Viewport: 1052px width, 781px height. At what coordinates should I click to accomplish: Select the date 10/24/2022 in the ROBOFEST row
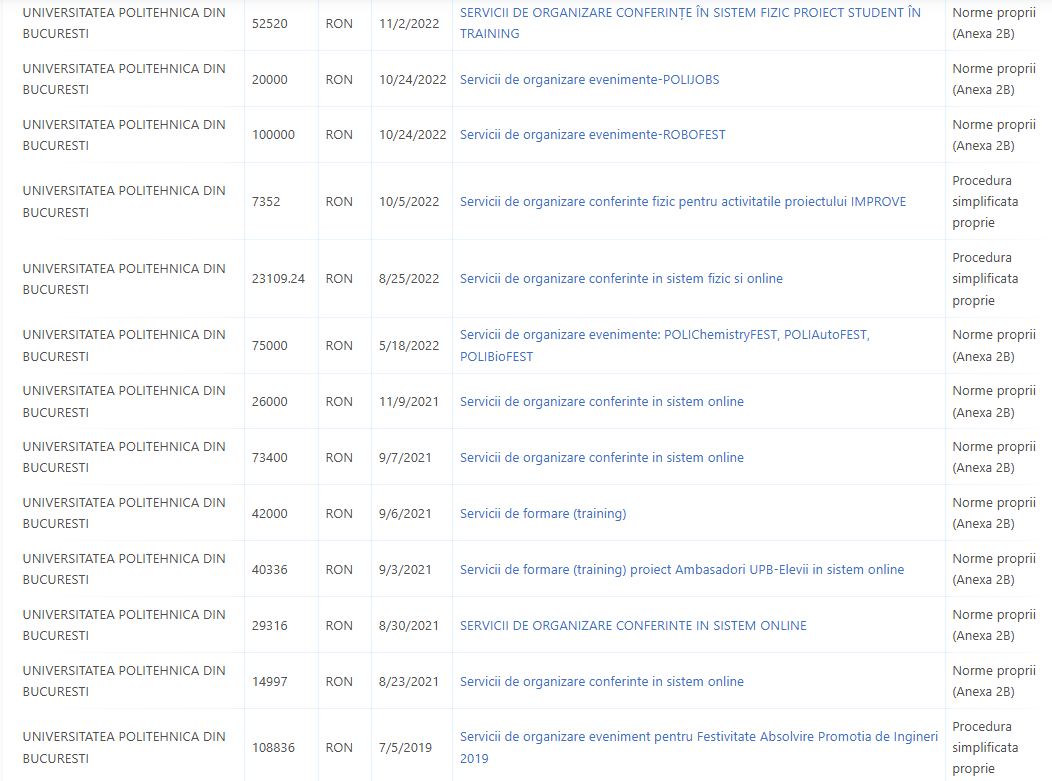click(412, 134)
